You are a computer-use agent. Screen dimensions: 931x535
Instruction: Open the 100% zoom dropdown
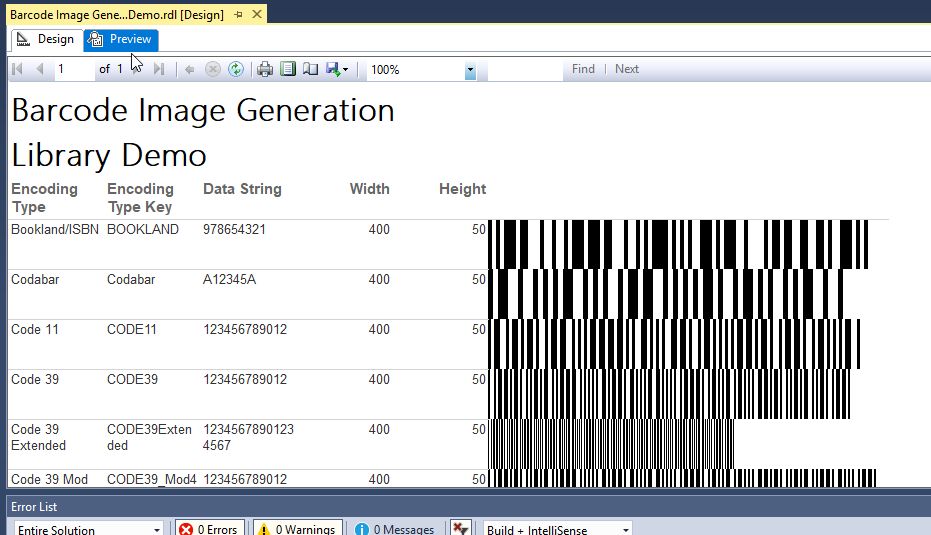pos(470,71)
